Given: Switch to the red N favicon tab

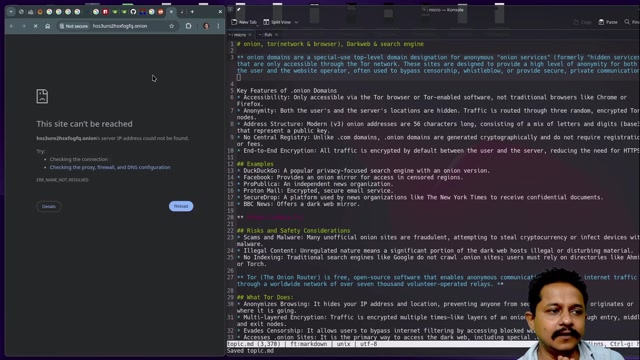Looking at the screenshot, I should coord(105,12).
